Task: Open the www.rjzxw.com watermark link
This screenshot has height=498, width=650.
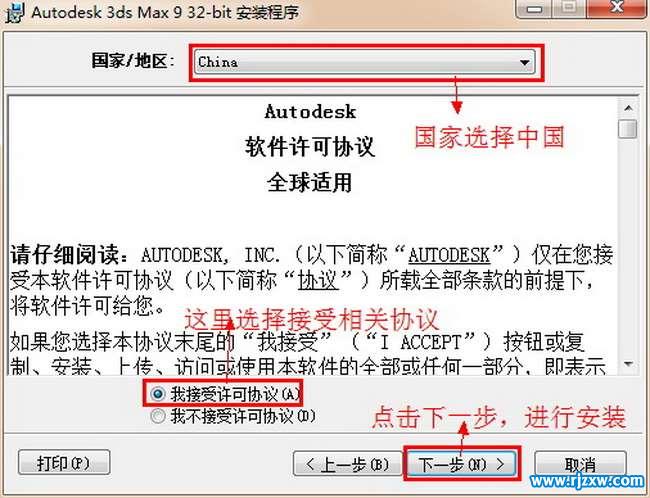Action: tap(587, 481)
